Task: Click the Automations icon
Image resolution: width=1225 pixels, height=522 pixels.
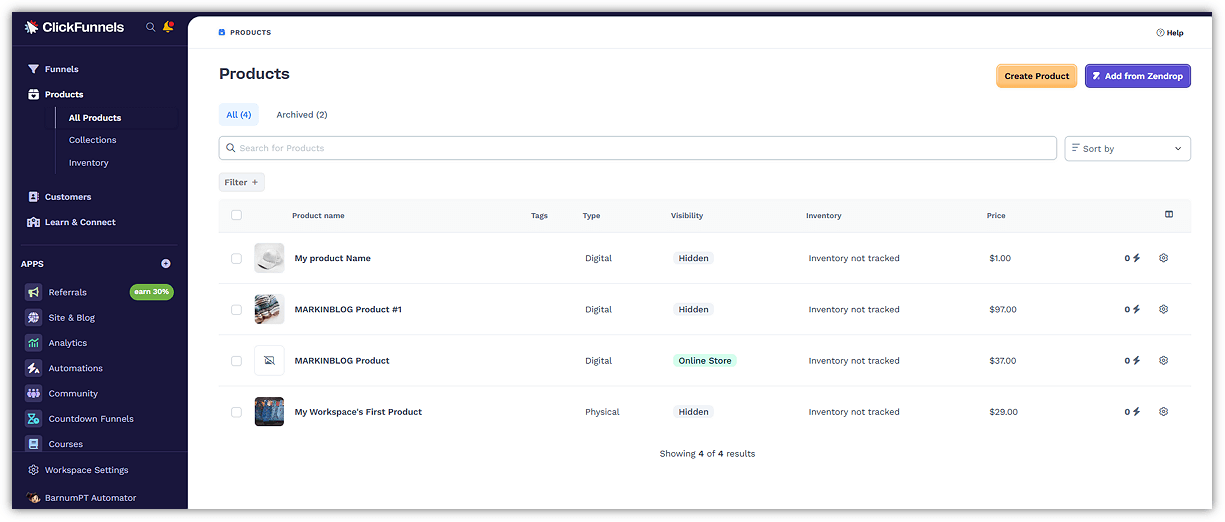Action: click(x=33, y=368)
